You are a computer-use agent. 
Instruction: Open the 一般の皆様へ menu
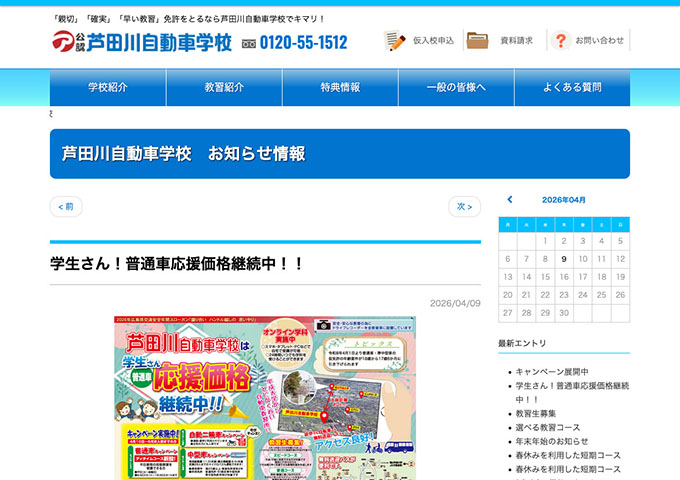pos(456,87)
